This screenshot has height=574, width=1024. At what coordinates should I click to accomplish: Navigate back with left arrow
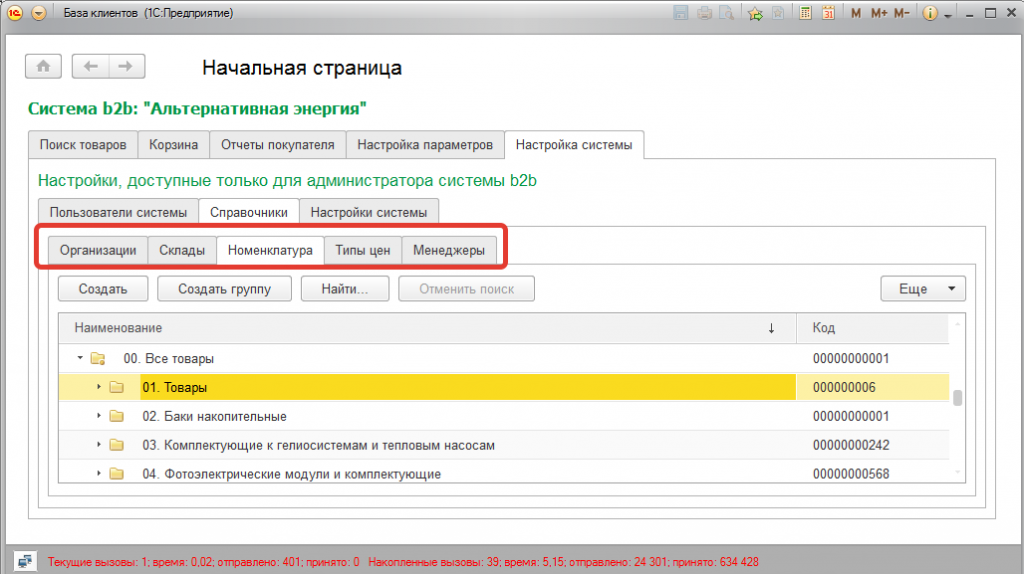[90, 66]
